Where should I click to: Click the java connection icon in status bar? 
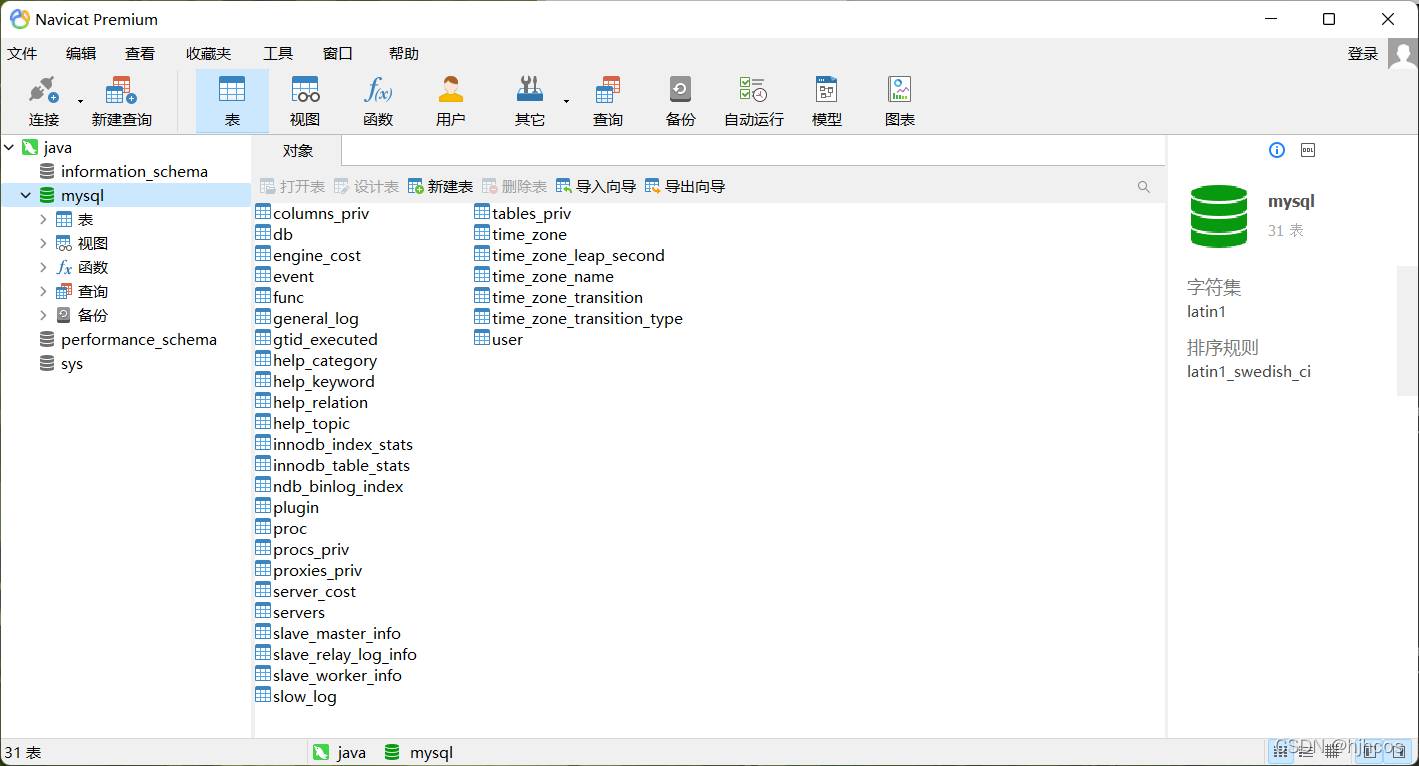click(x=321, y=752)
